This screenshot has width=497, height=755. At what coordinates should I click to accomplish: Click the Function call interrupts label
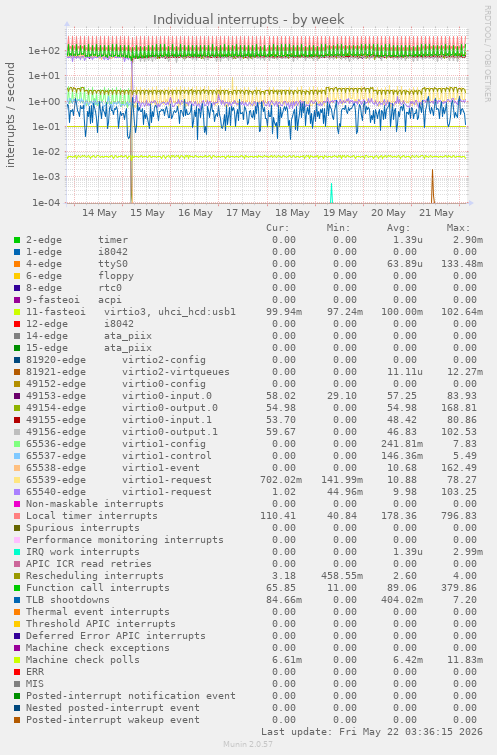(98, 587)
